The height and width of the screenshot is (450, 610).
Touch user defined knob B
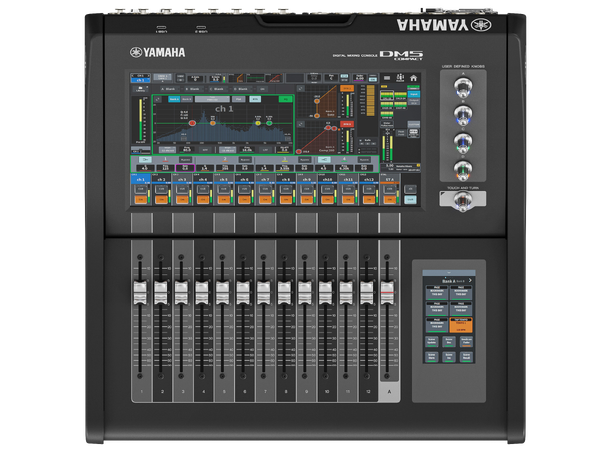click(463, 115)
